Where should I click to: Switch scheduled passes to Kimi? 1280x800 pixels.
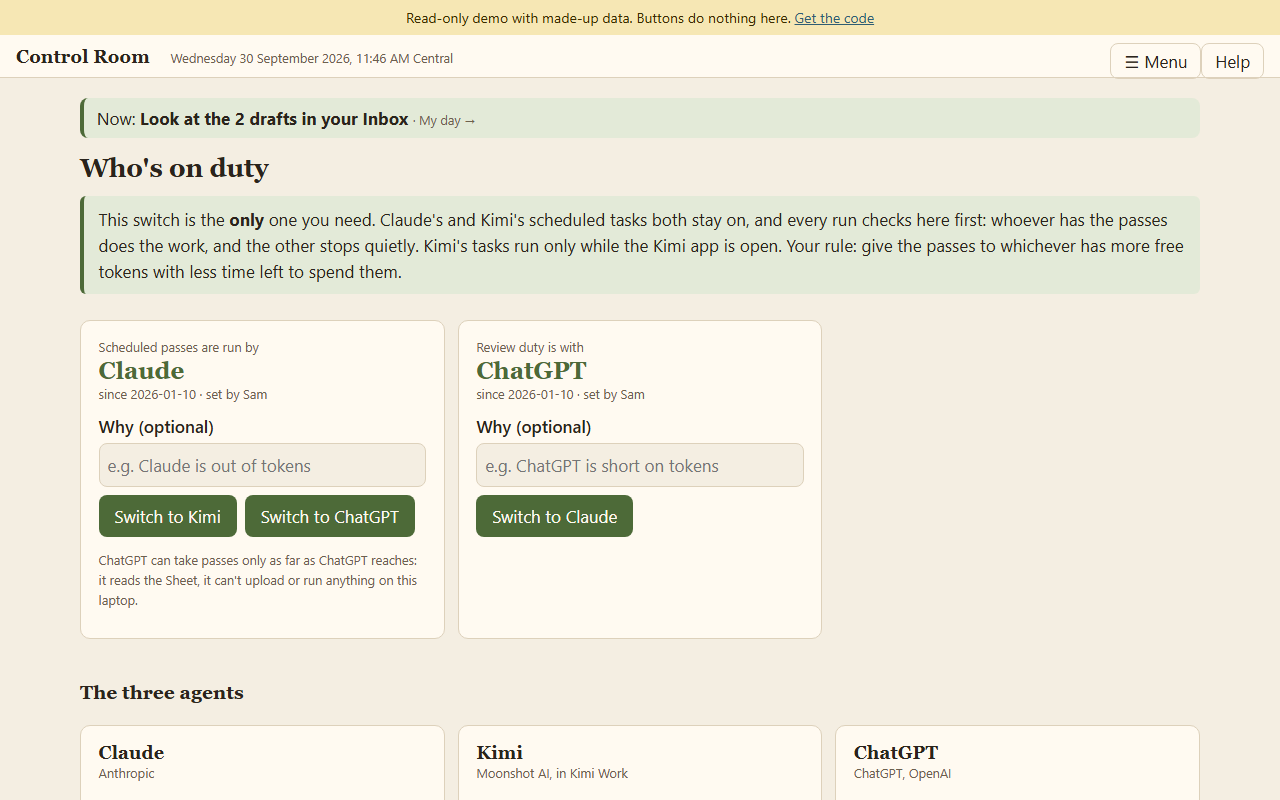(168, 516)
